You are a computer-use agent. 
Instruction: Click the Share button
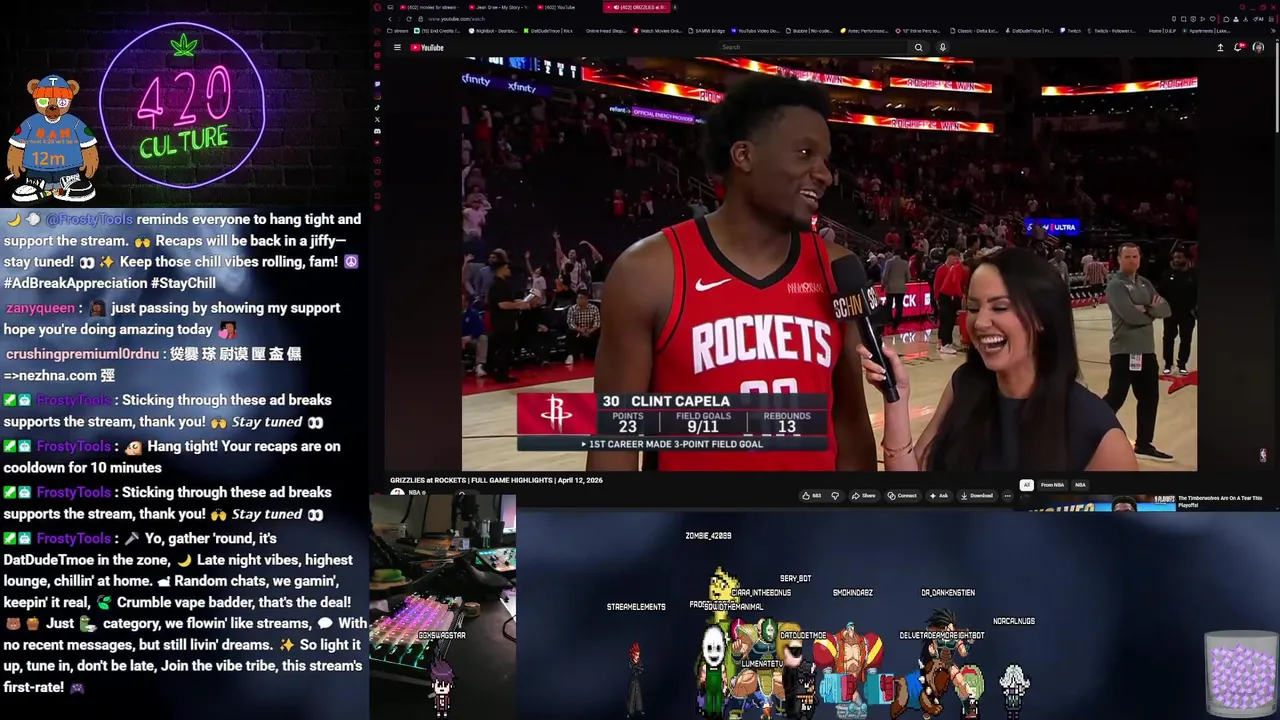pos(863,496)
